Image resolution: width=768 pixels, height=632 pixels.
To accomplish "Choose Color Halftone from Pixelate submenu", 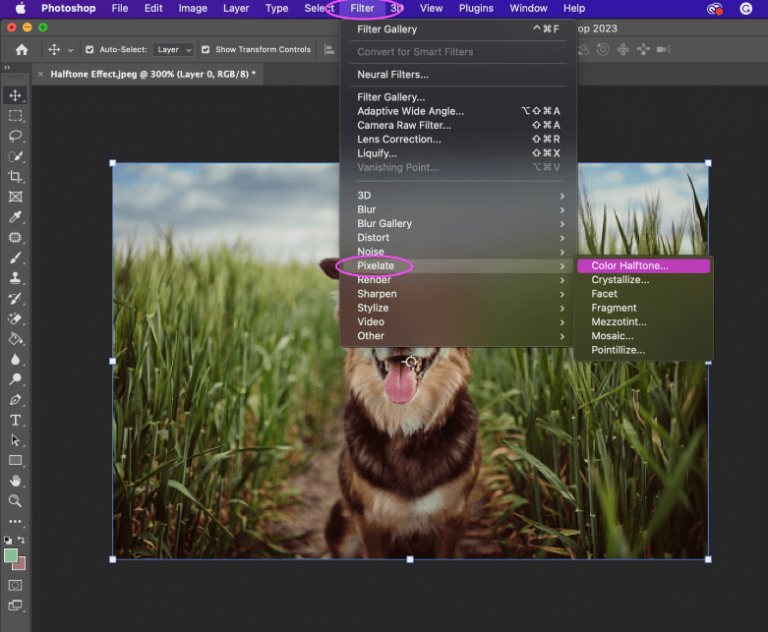I will [630, 266].
